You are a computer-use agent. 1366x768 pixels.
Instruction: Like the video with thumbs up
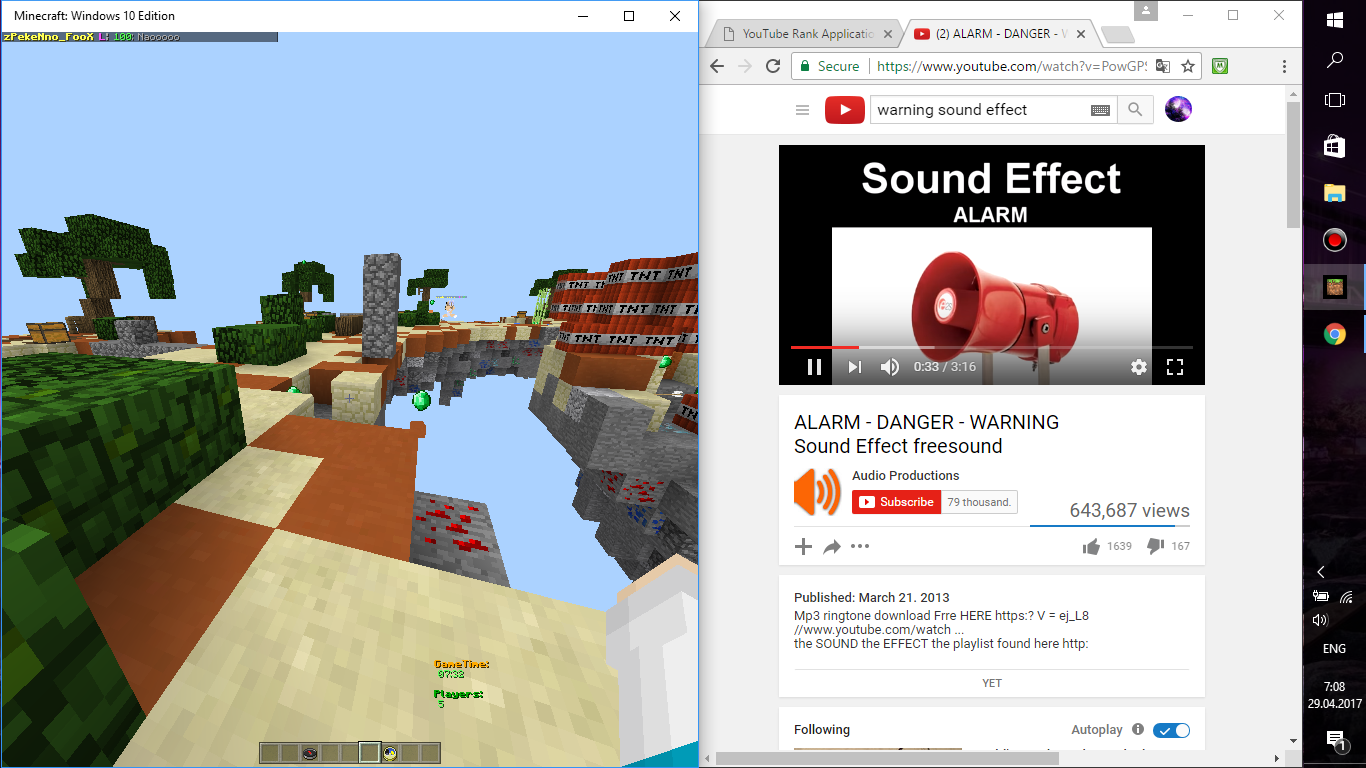1091,546
